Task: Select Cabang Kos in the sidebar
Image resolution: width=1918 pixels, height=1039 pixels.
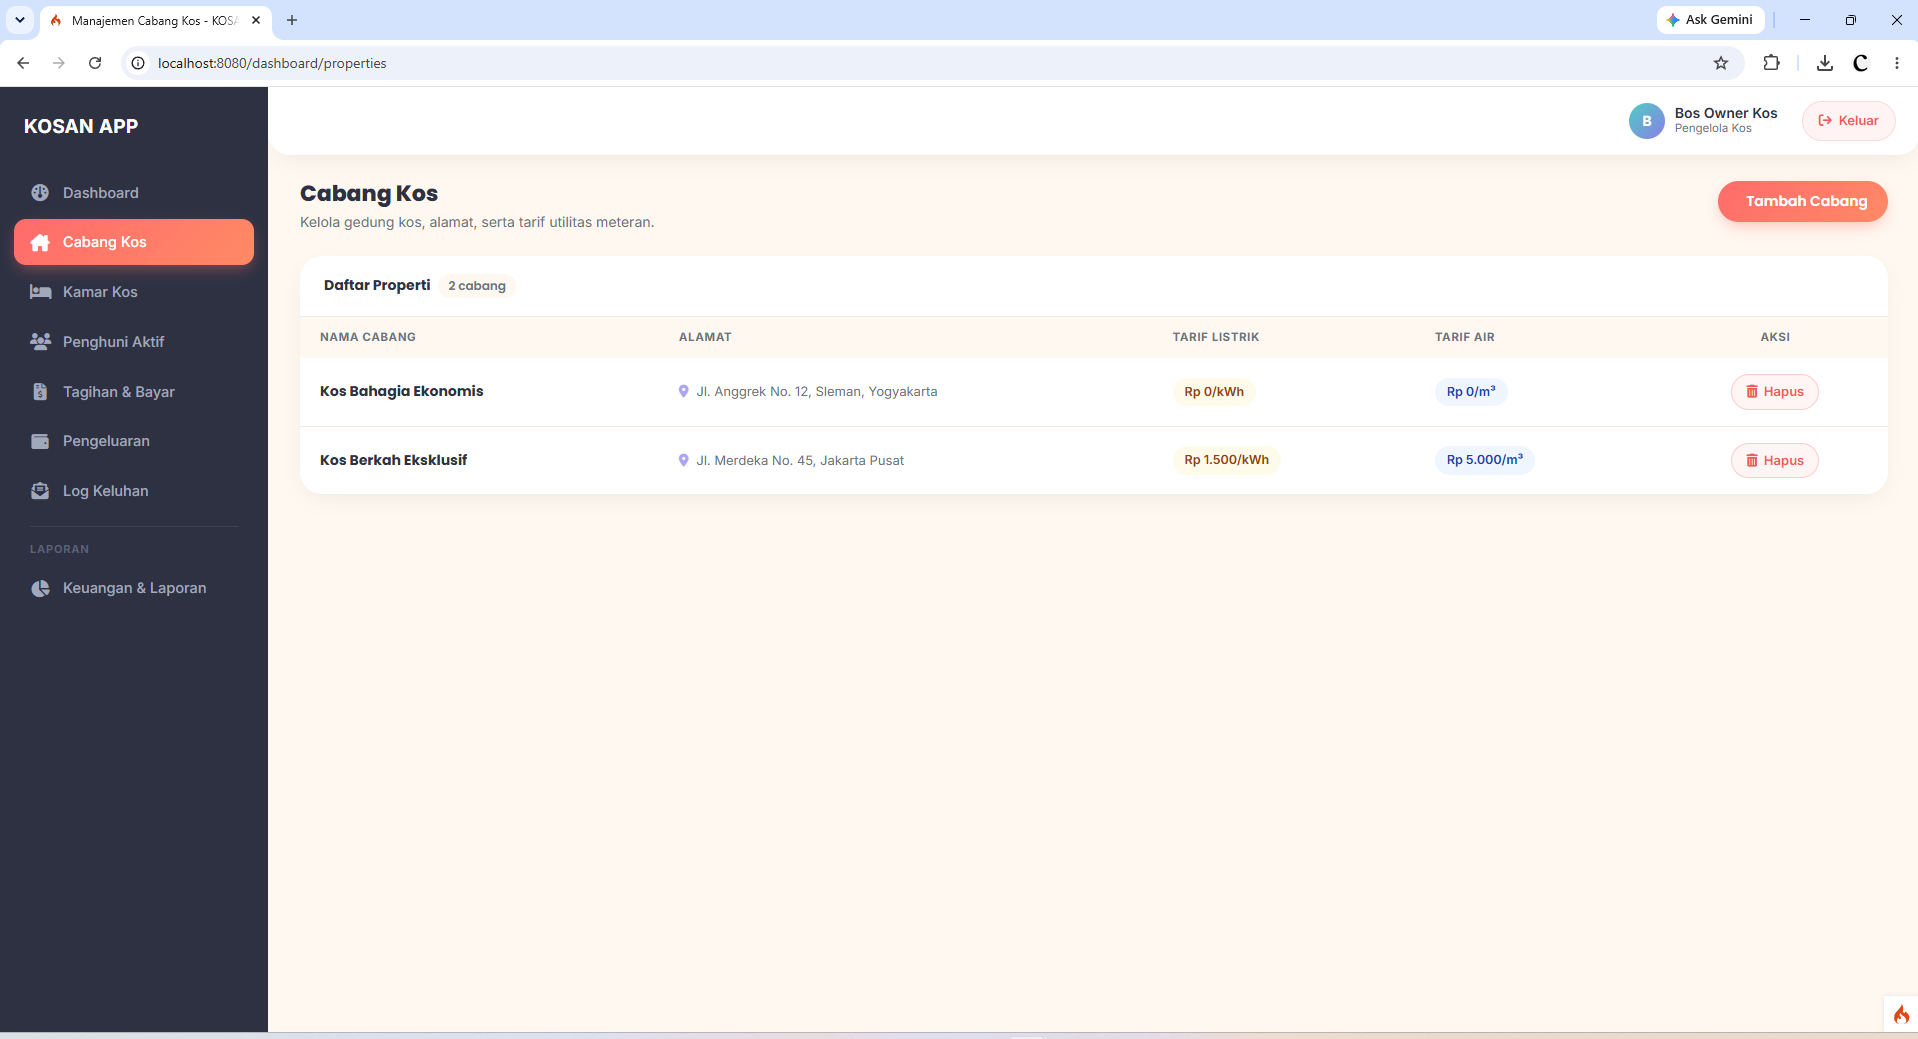Action: (134, 242)
